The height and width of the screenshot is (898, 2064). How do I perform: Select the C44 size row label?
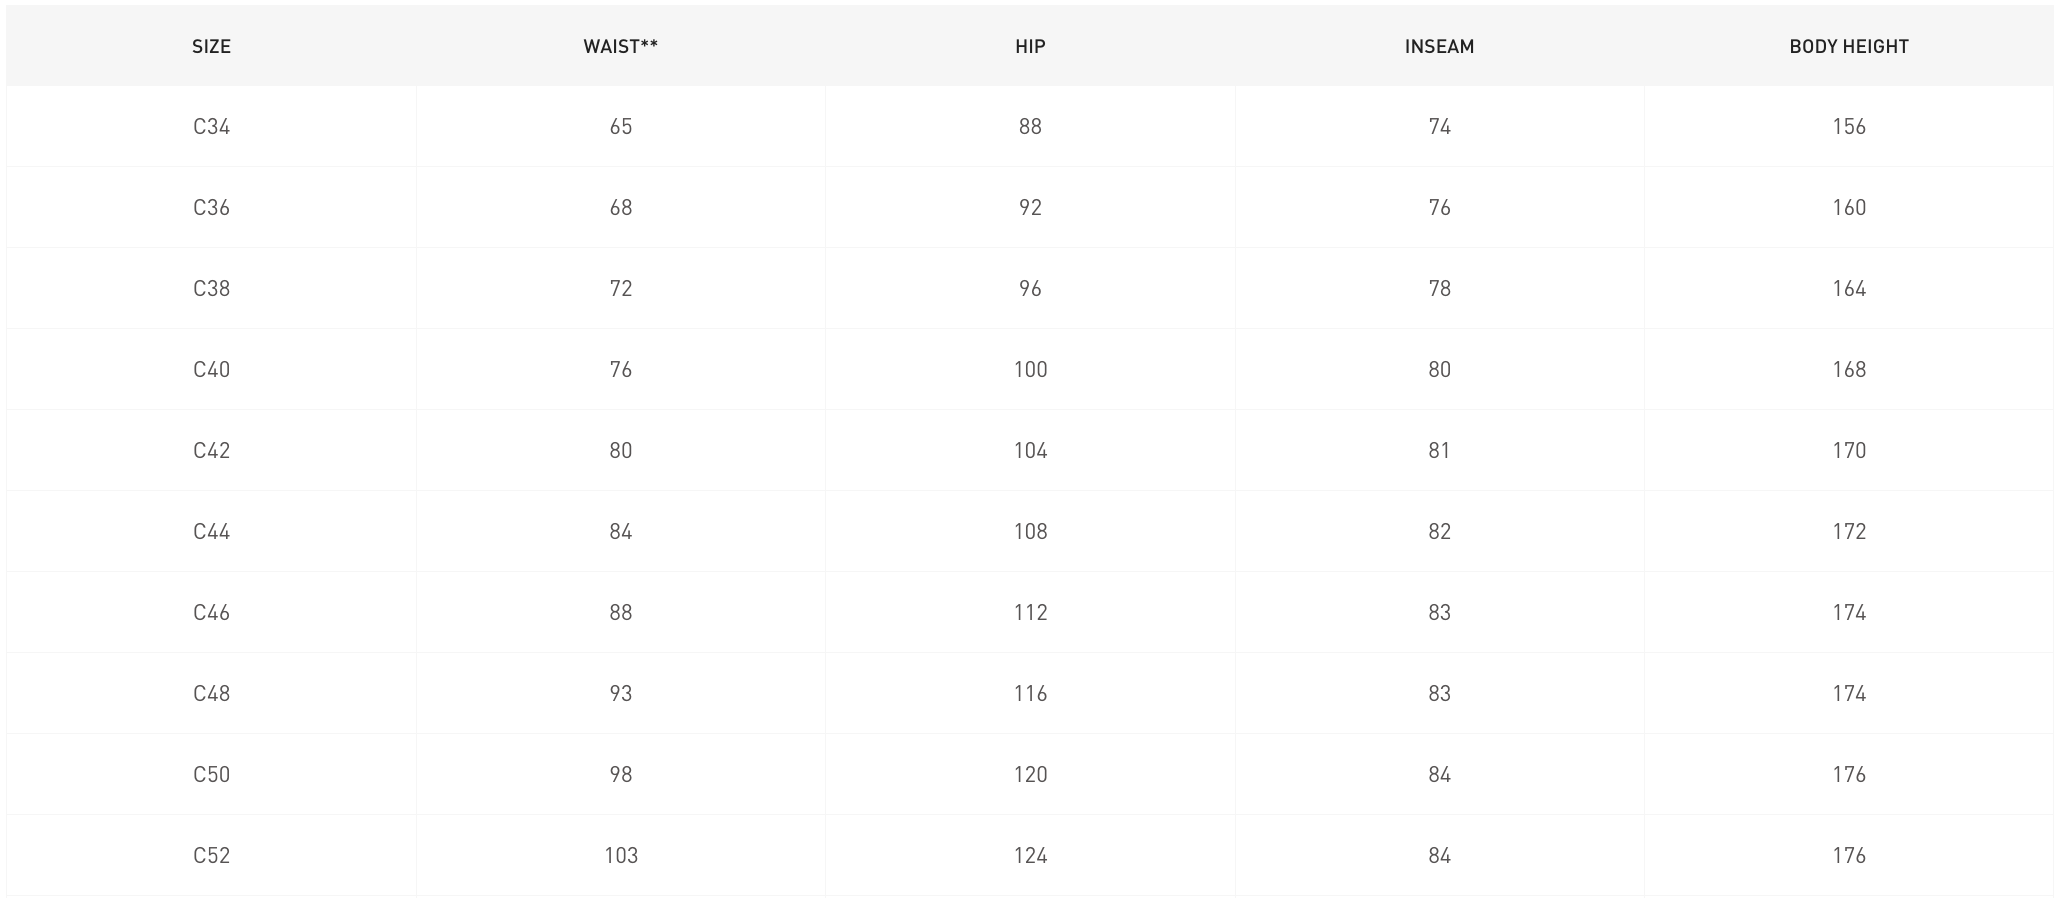pyautogui.click(x=211, y=532)
